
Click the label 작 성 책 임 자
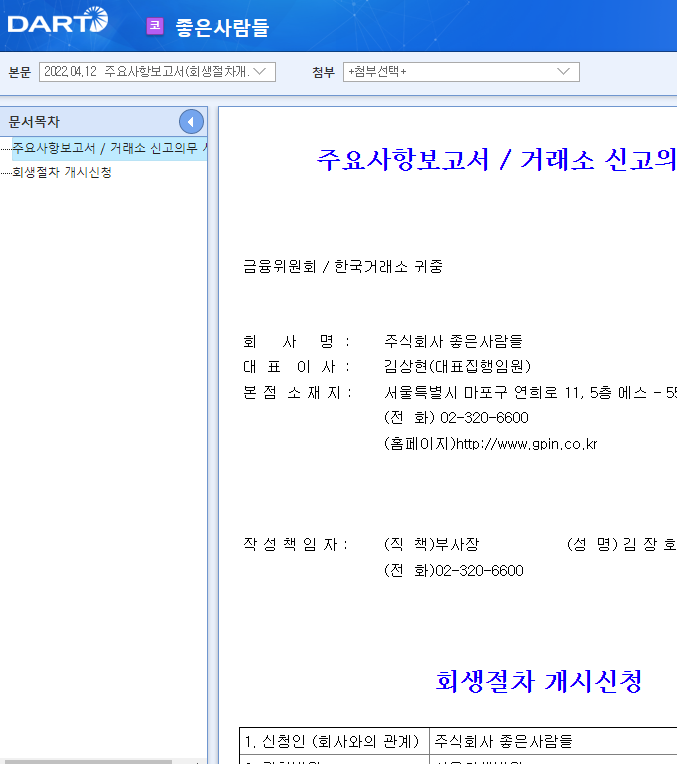(x=296, y=544)
